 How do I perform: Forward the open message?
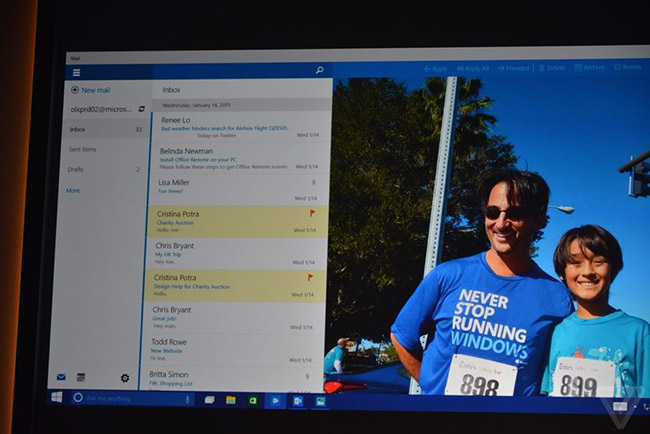point(514,69)
